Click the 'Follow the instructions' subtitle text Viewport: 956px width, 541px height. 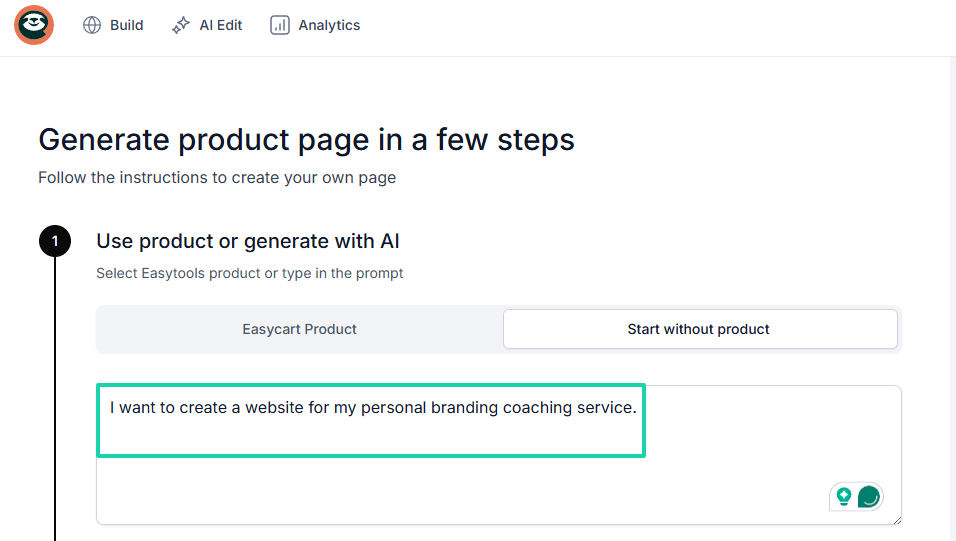[x=217, y=177]
